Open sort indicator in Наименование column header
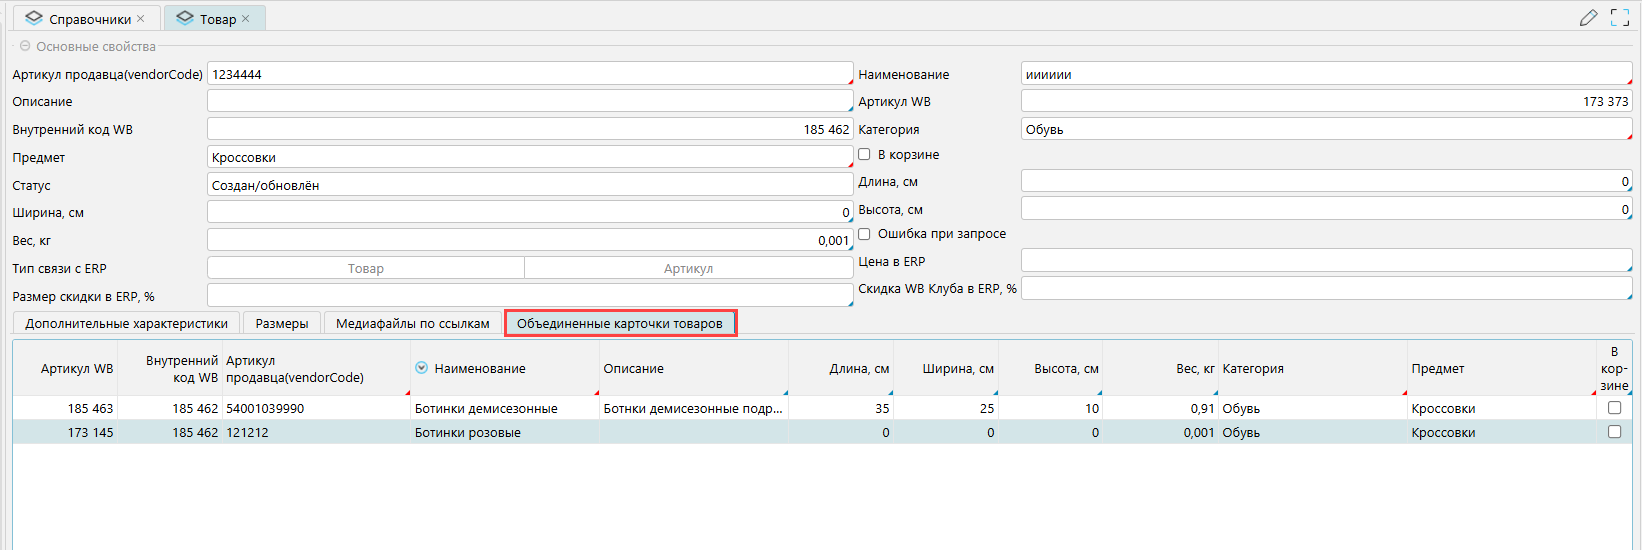Image resolution: width=1642 pixels, height=550 pixels. pos(422,368)
